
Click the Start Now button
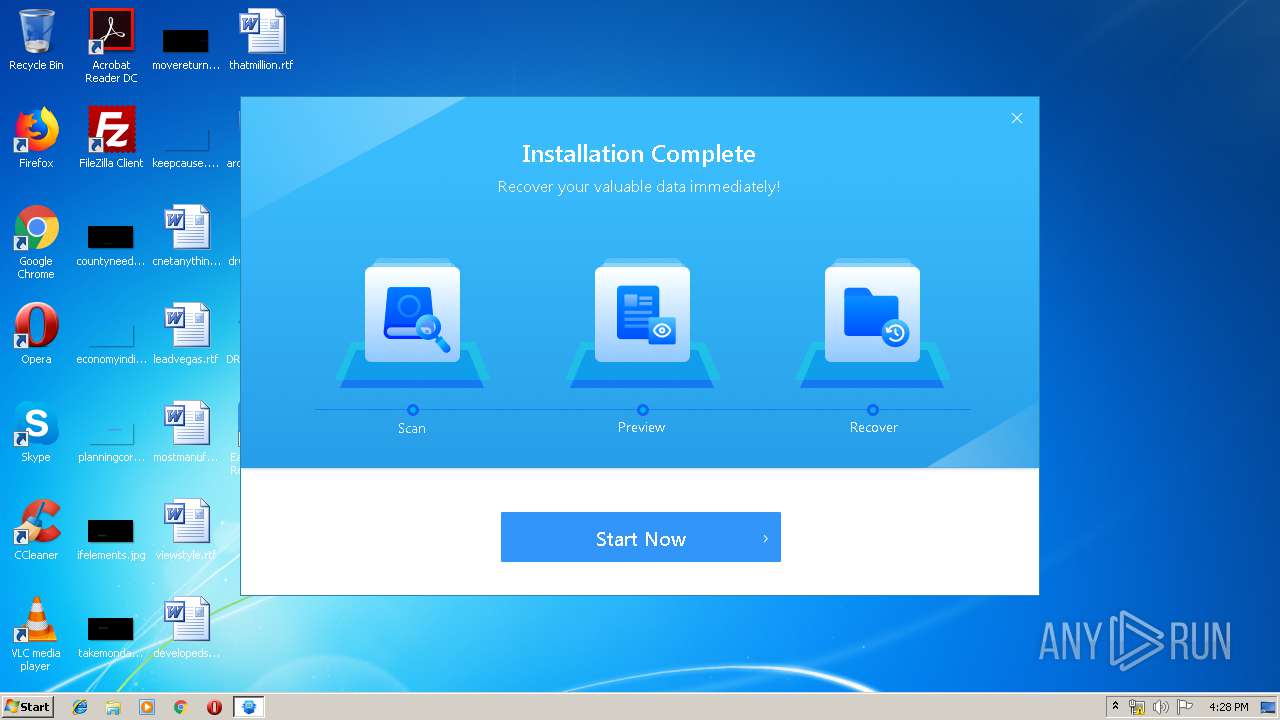640,538
